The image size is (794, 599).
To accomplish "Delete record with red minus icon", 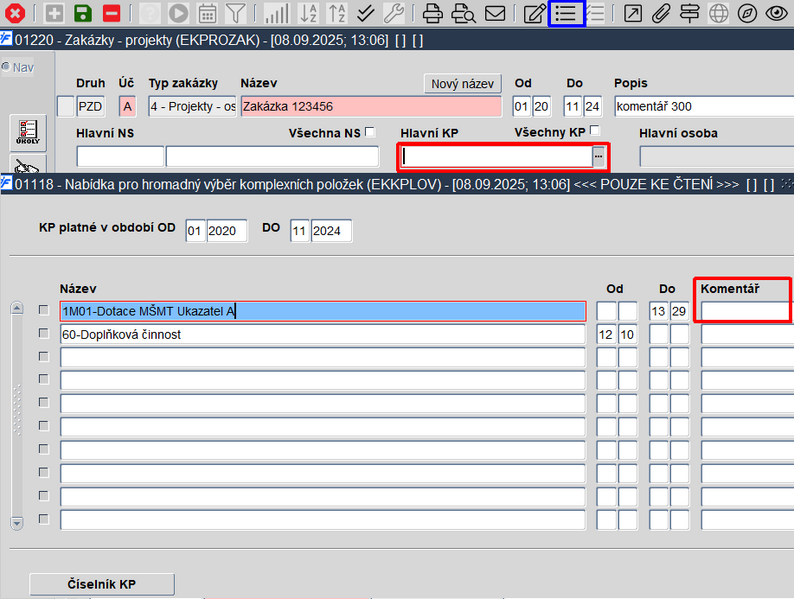I will (111, 13).
